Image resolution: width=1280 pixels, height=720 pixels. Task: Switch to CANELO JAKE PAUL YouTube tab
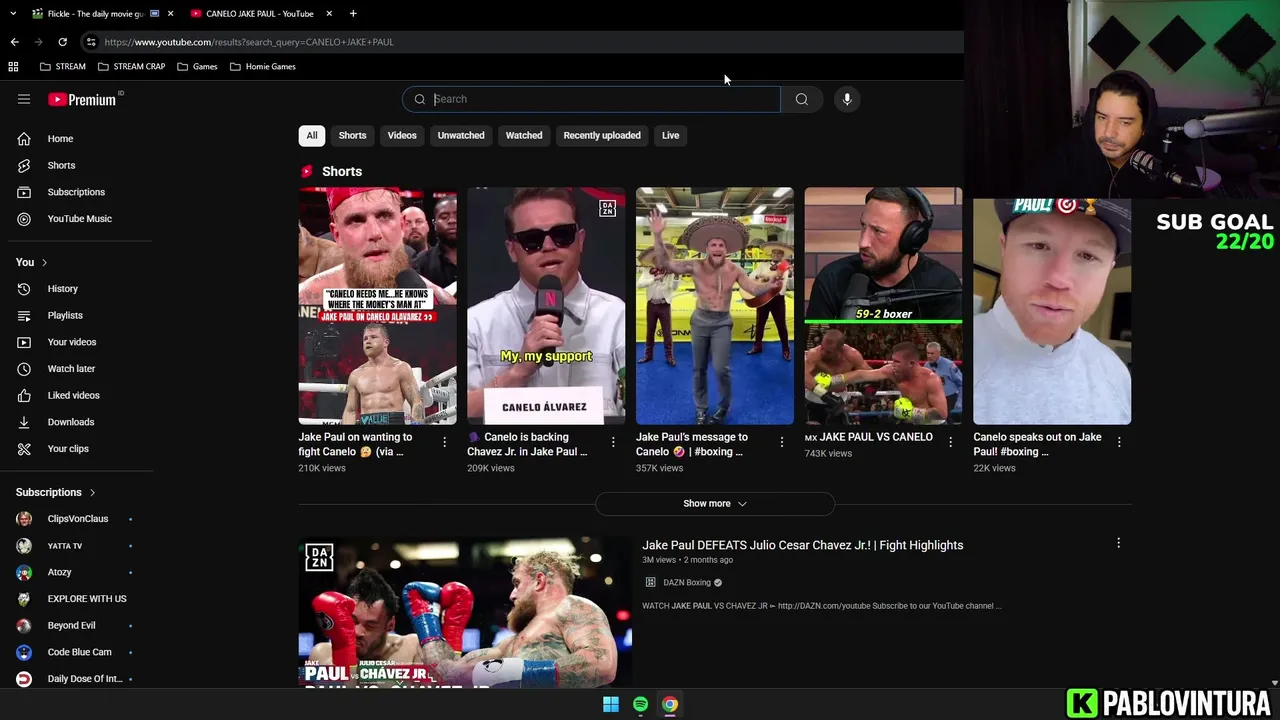(x=259, y=13)
